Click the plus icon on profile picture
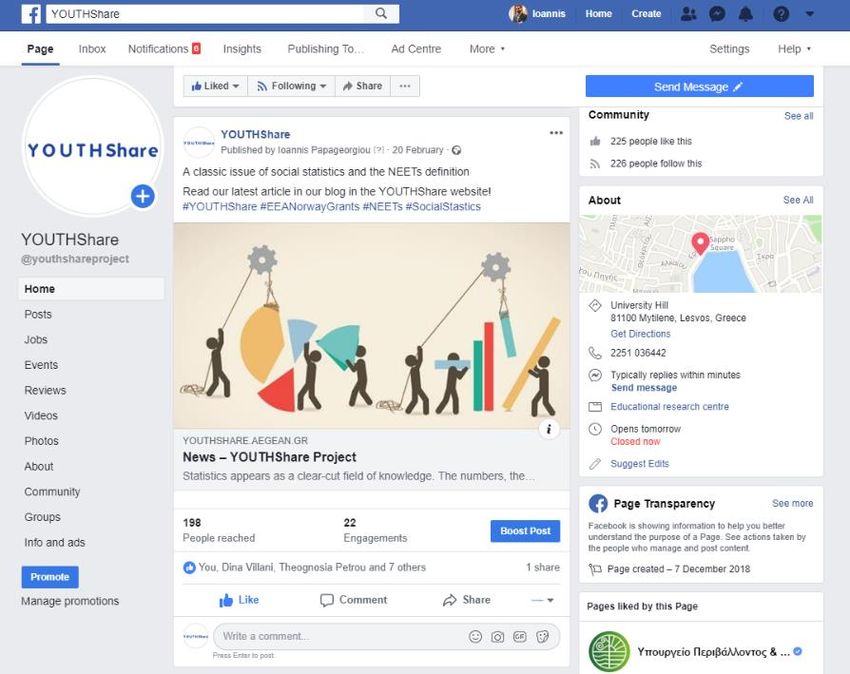Screen dimensions: 850x674 pyautogui.click(x=142, y=196)
